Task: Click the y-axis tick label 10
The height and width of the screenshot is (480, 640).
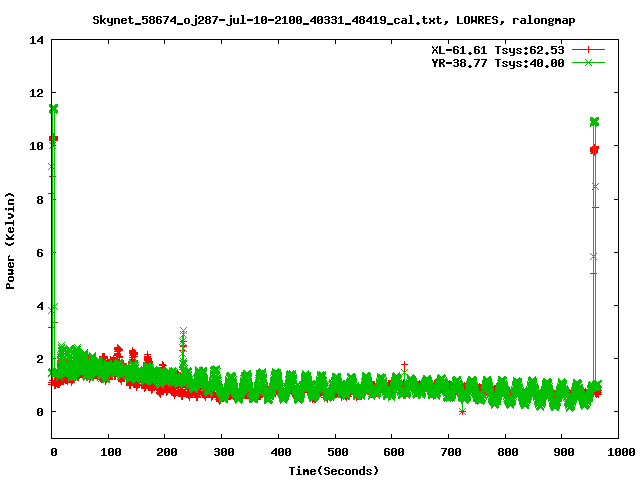Action: tap(36, 146)
